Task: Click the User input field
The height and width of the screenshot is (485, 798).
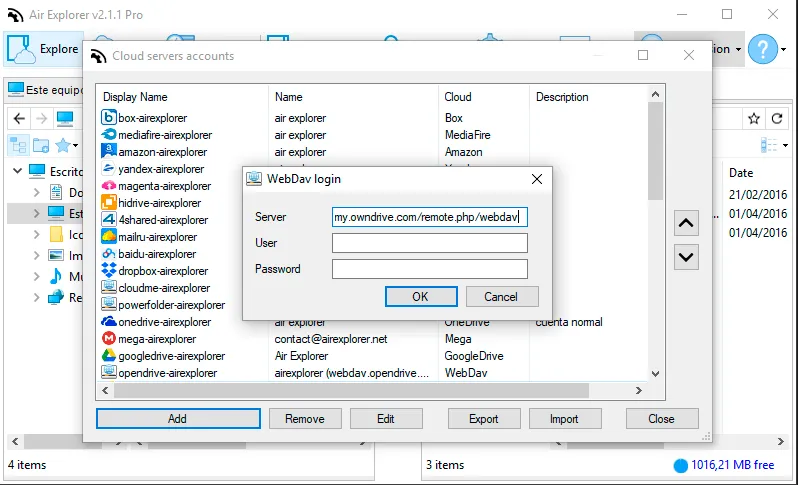Action: [x=430, y=243]
